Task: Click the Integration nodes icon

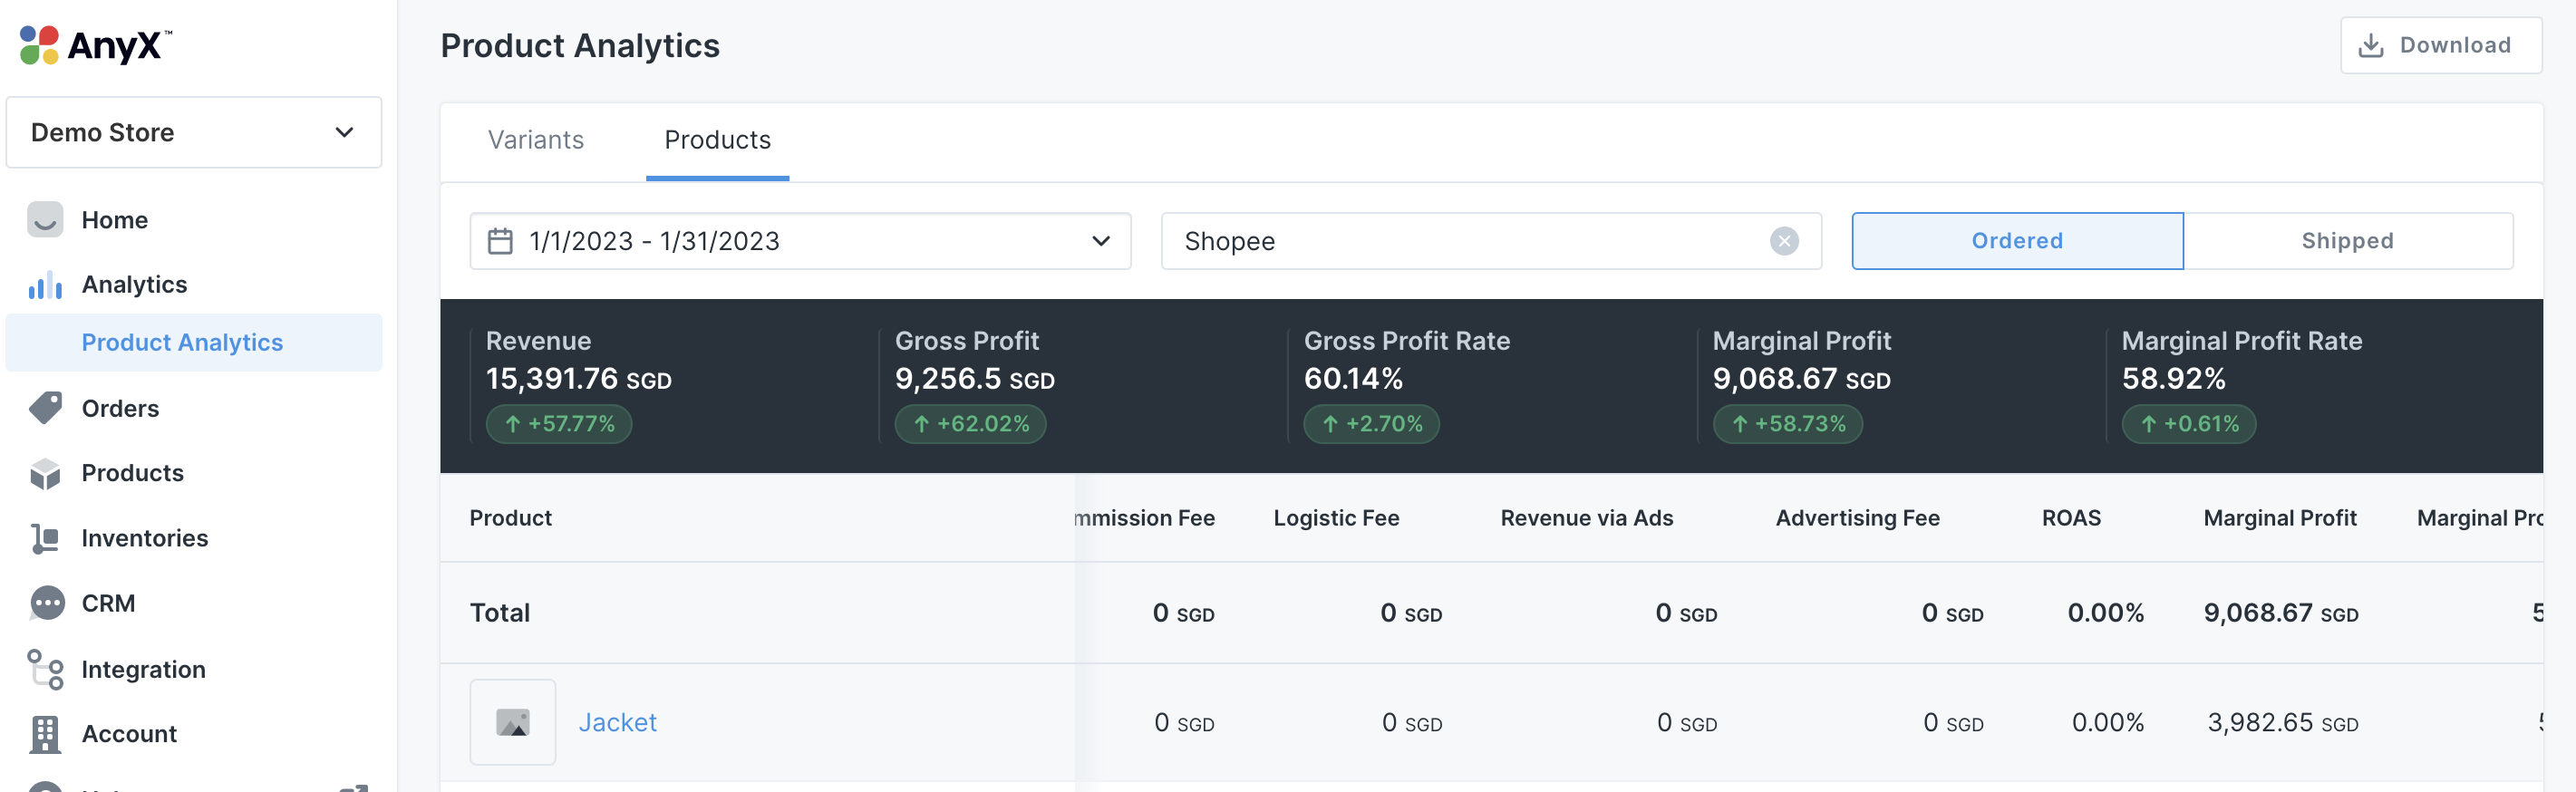Action: [45, 669]
